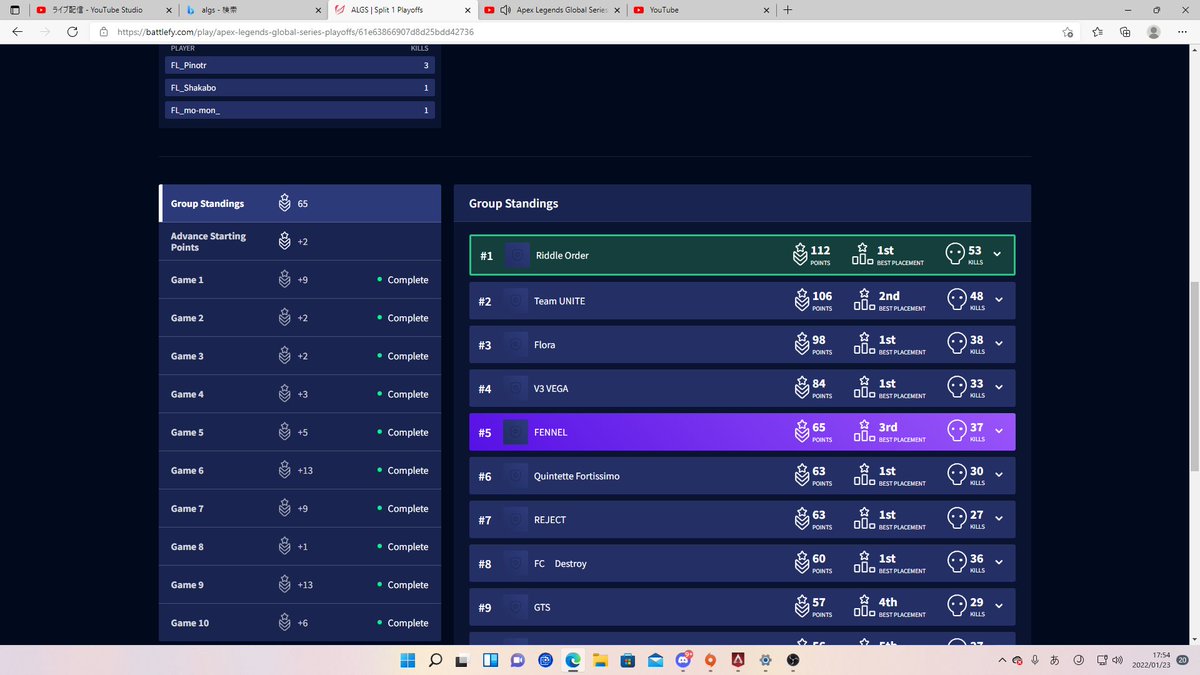
Task: Select the Group Standings sidebar tab
Action: [300, 203]
